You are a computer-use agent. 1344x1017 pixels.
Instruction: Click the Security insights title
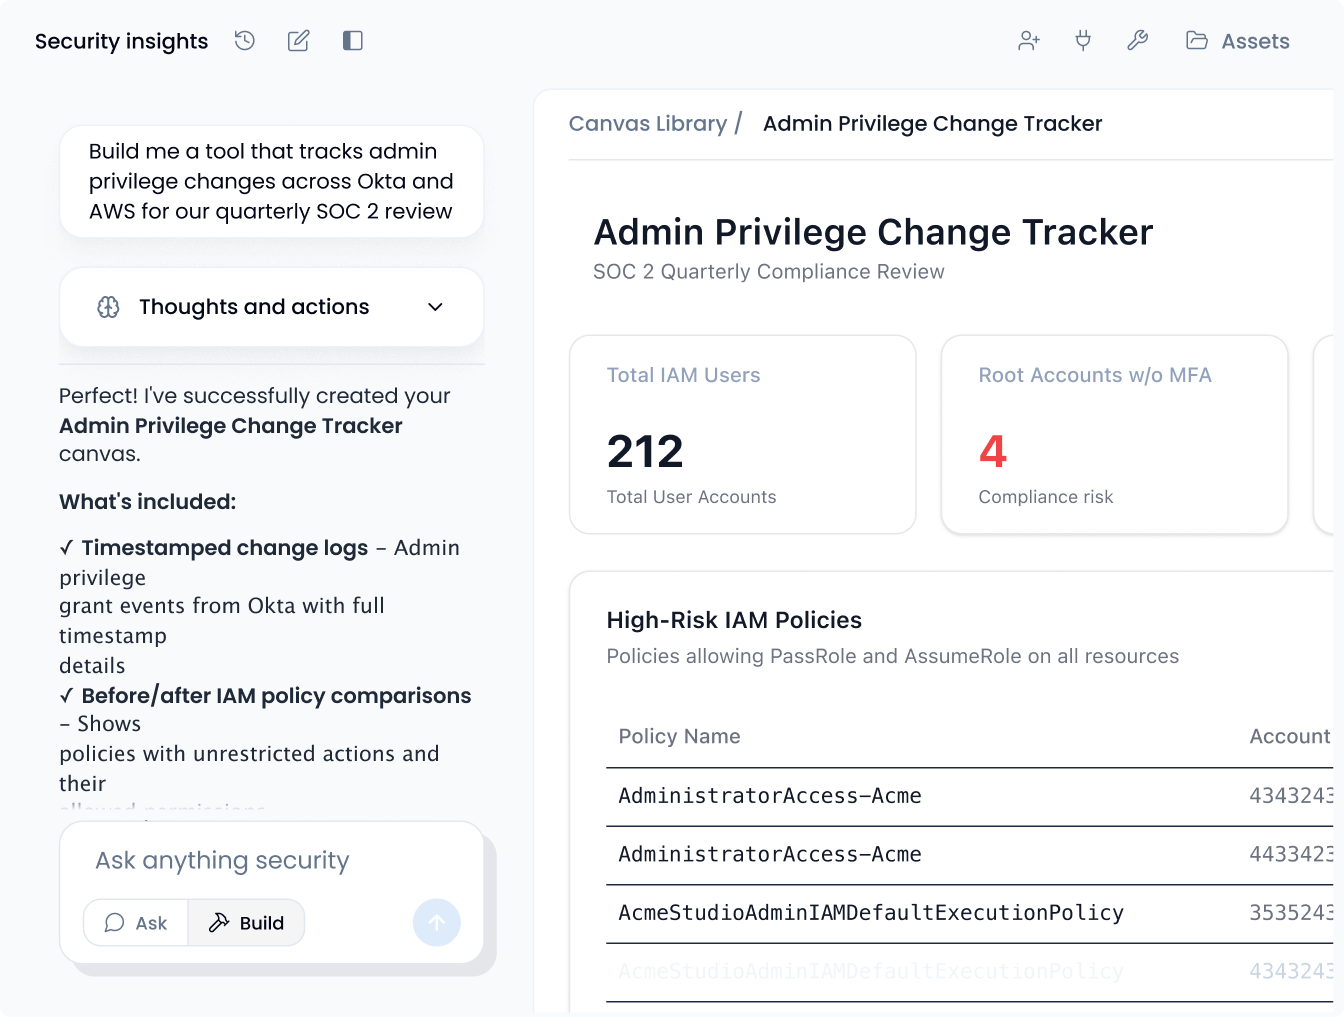click(122, 41)
